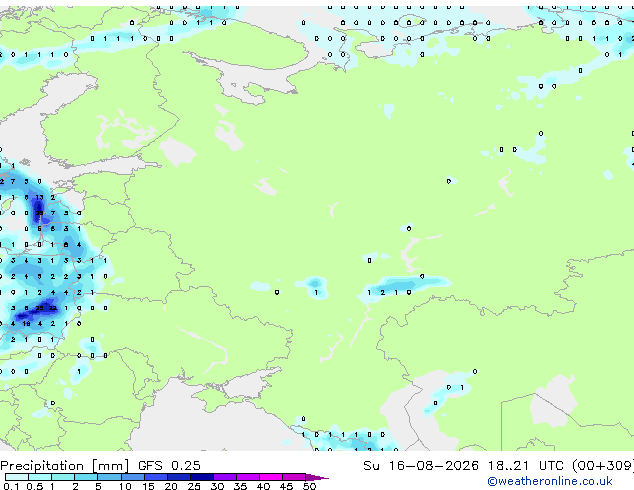Click the '45' legend scale label
This screenshot has height=490, width=634.
pyautogui.click(x=286, y=486)
